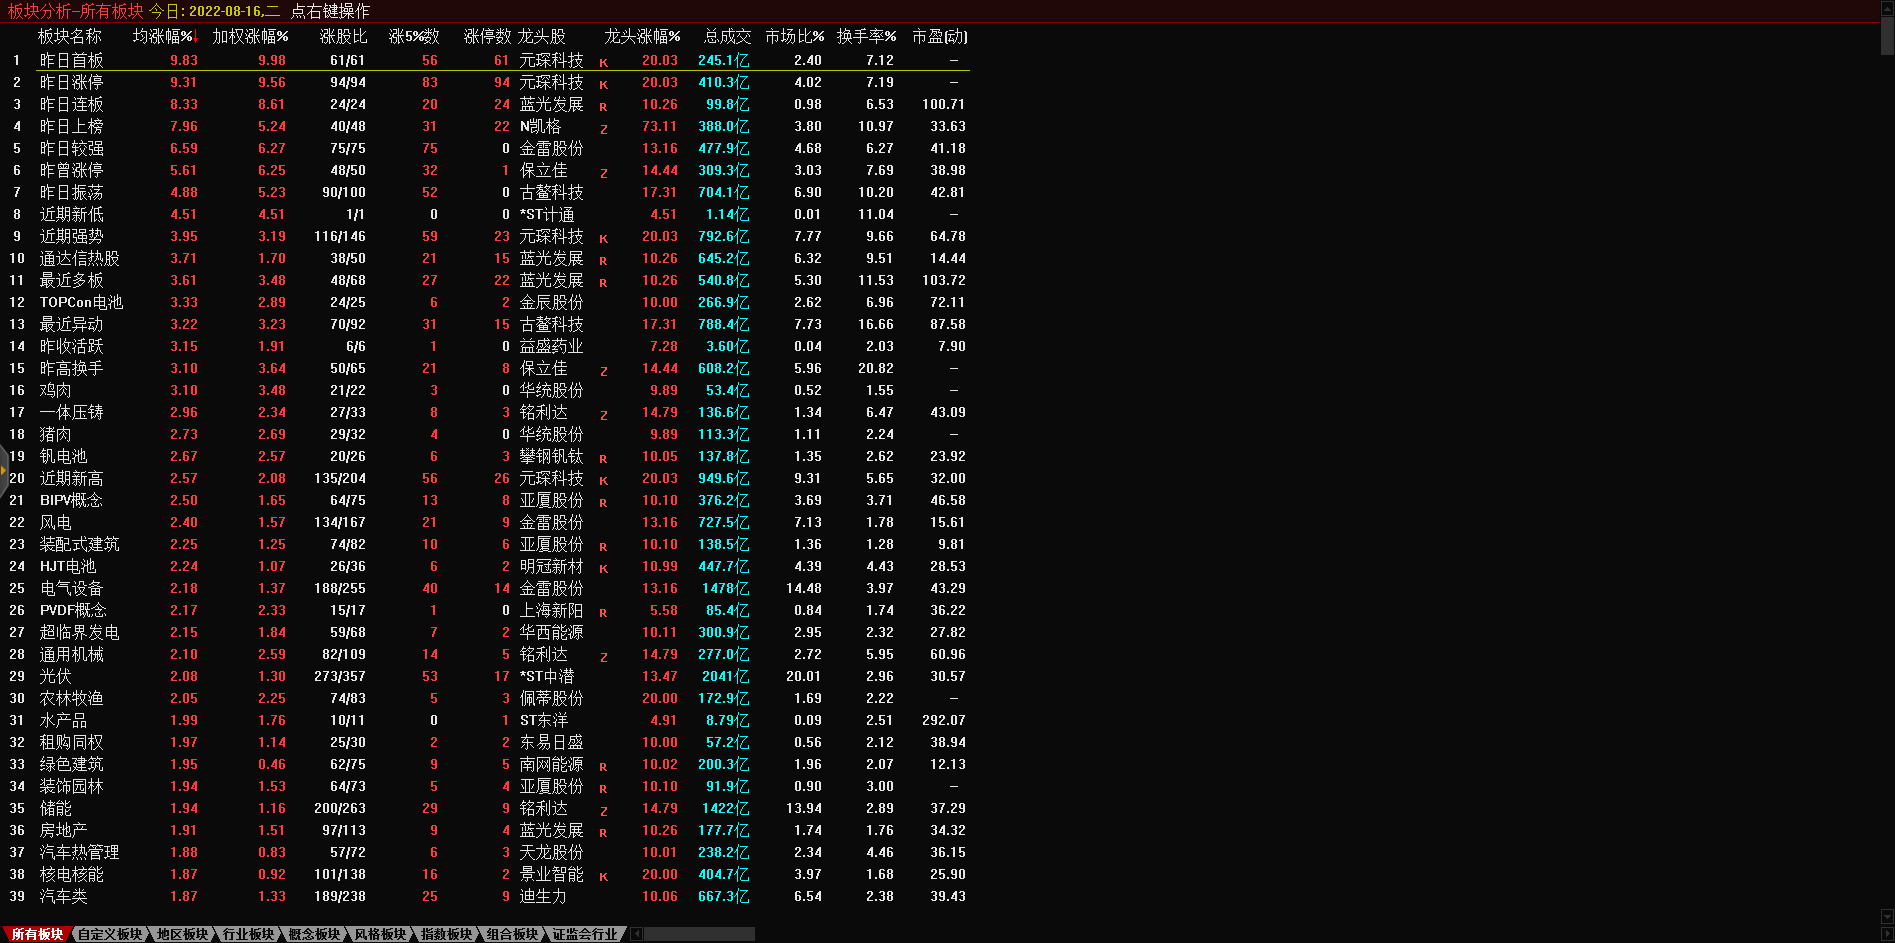Click the side panel expand handle at left edge
1895x943 pixels.
[x=4, y=468]
